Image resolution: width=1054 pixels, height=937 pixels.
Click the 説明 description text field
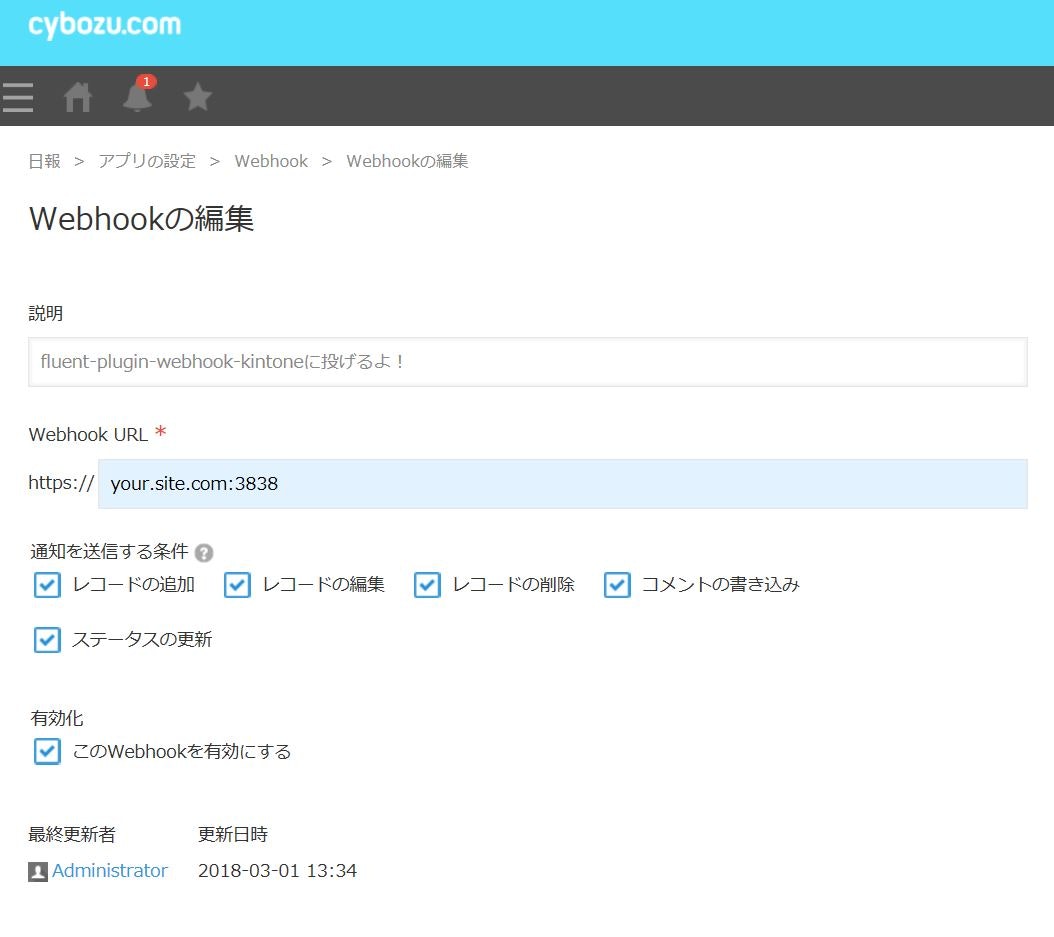tap(527, 362)
